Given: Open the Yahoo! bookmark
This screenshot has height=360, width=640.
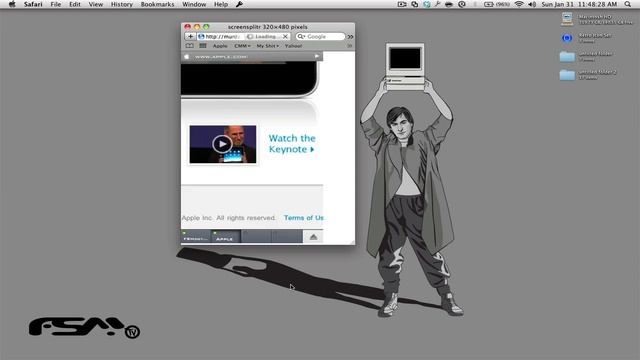Looking at the screenshot, I should (x=293, y=46).
